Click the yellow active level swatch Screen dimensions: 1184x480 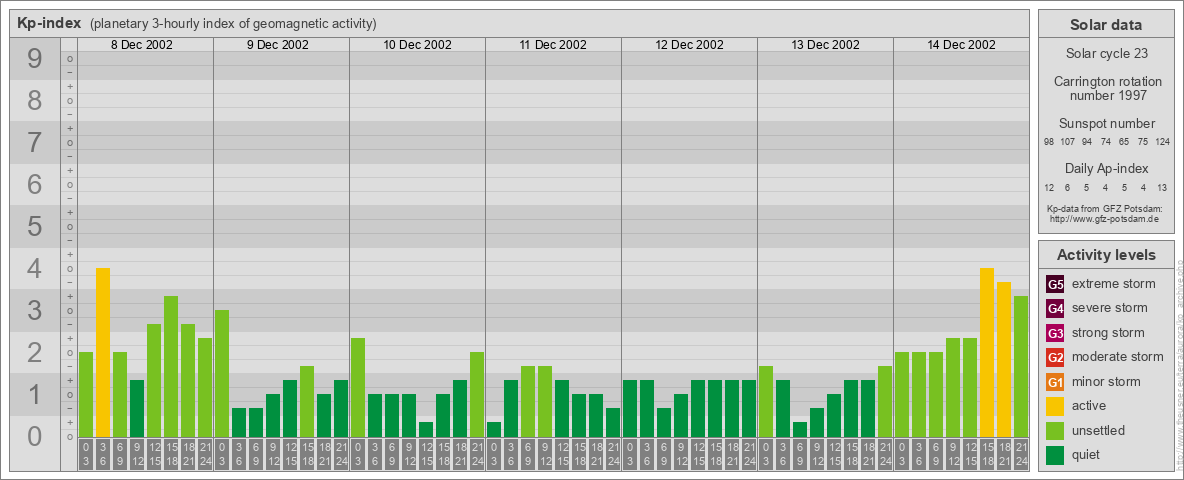point(1055,406)
